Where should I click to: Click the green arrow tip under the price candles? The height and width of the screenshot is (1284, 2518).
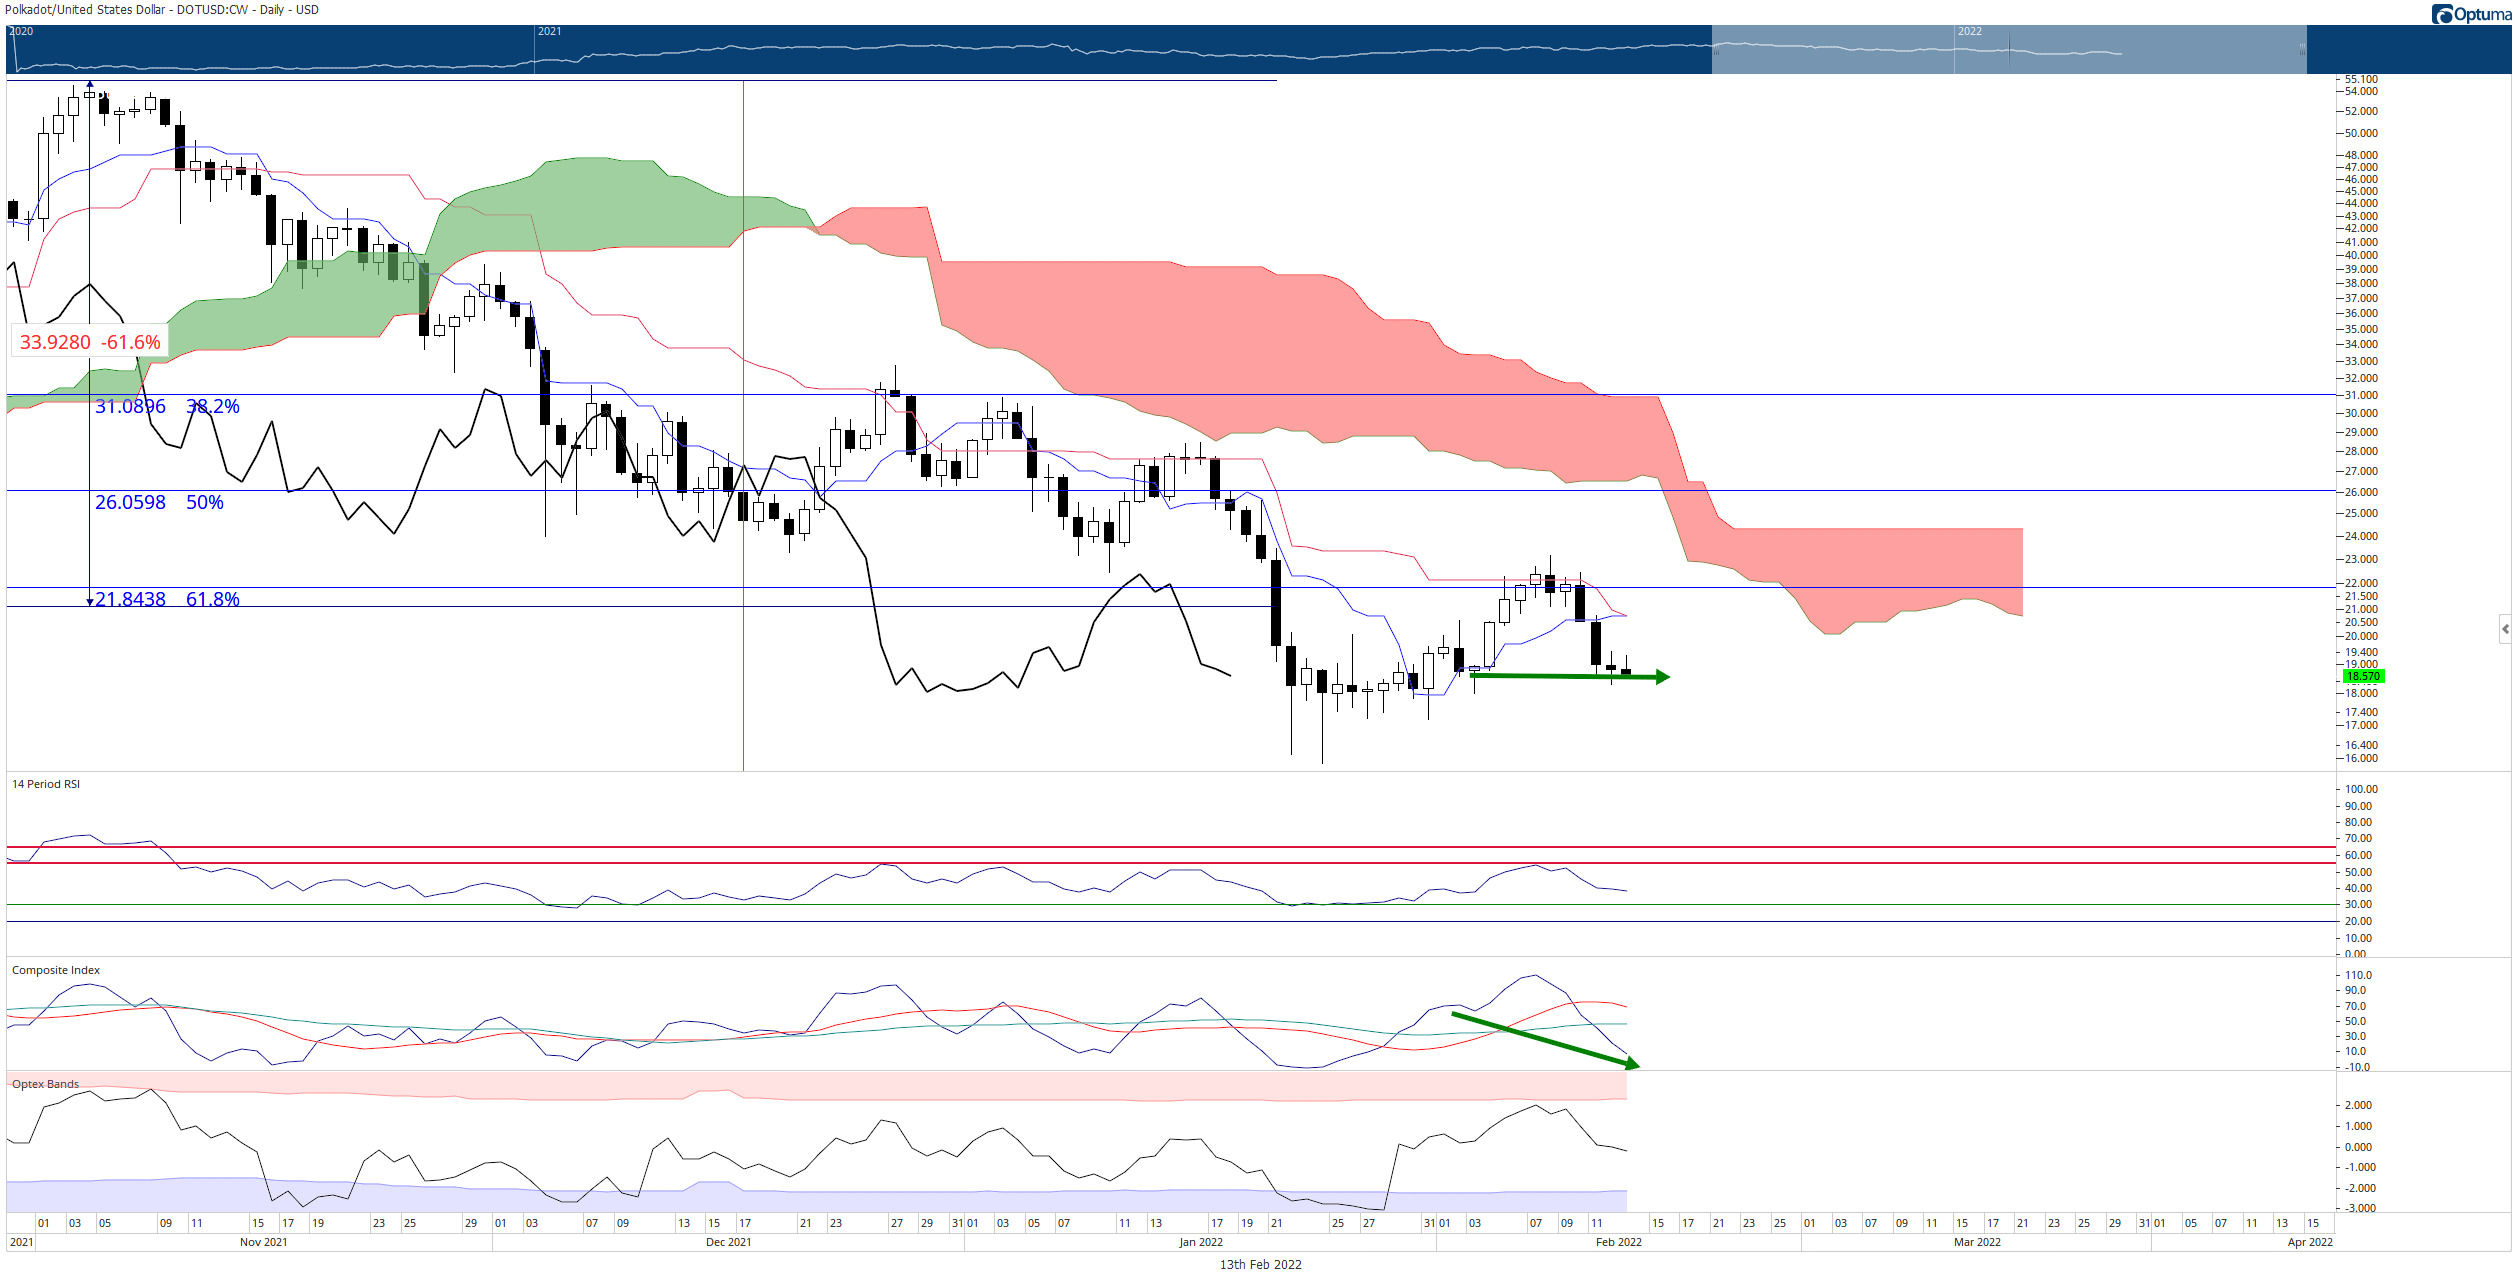[1662, 677]
